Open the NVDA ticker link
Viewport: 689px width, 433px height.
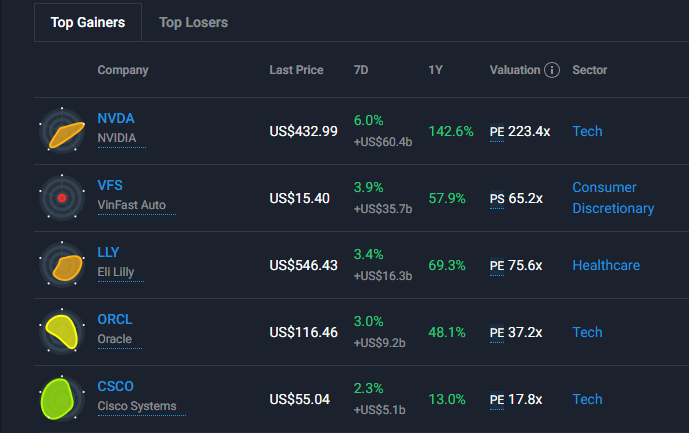pyautogui.click(x=115, y=119)
